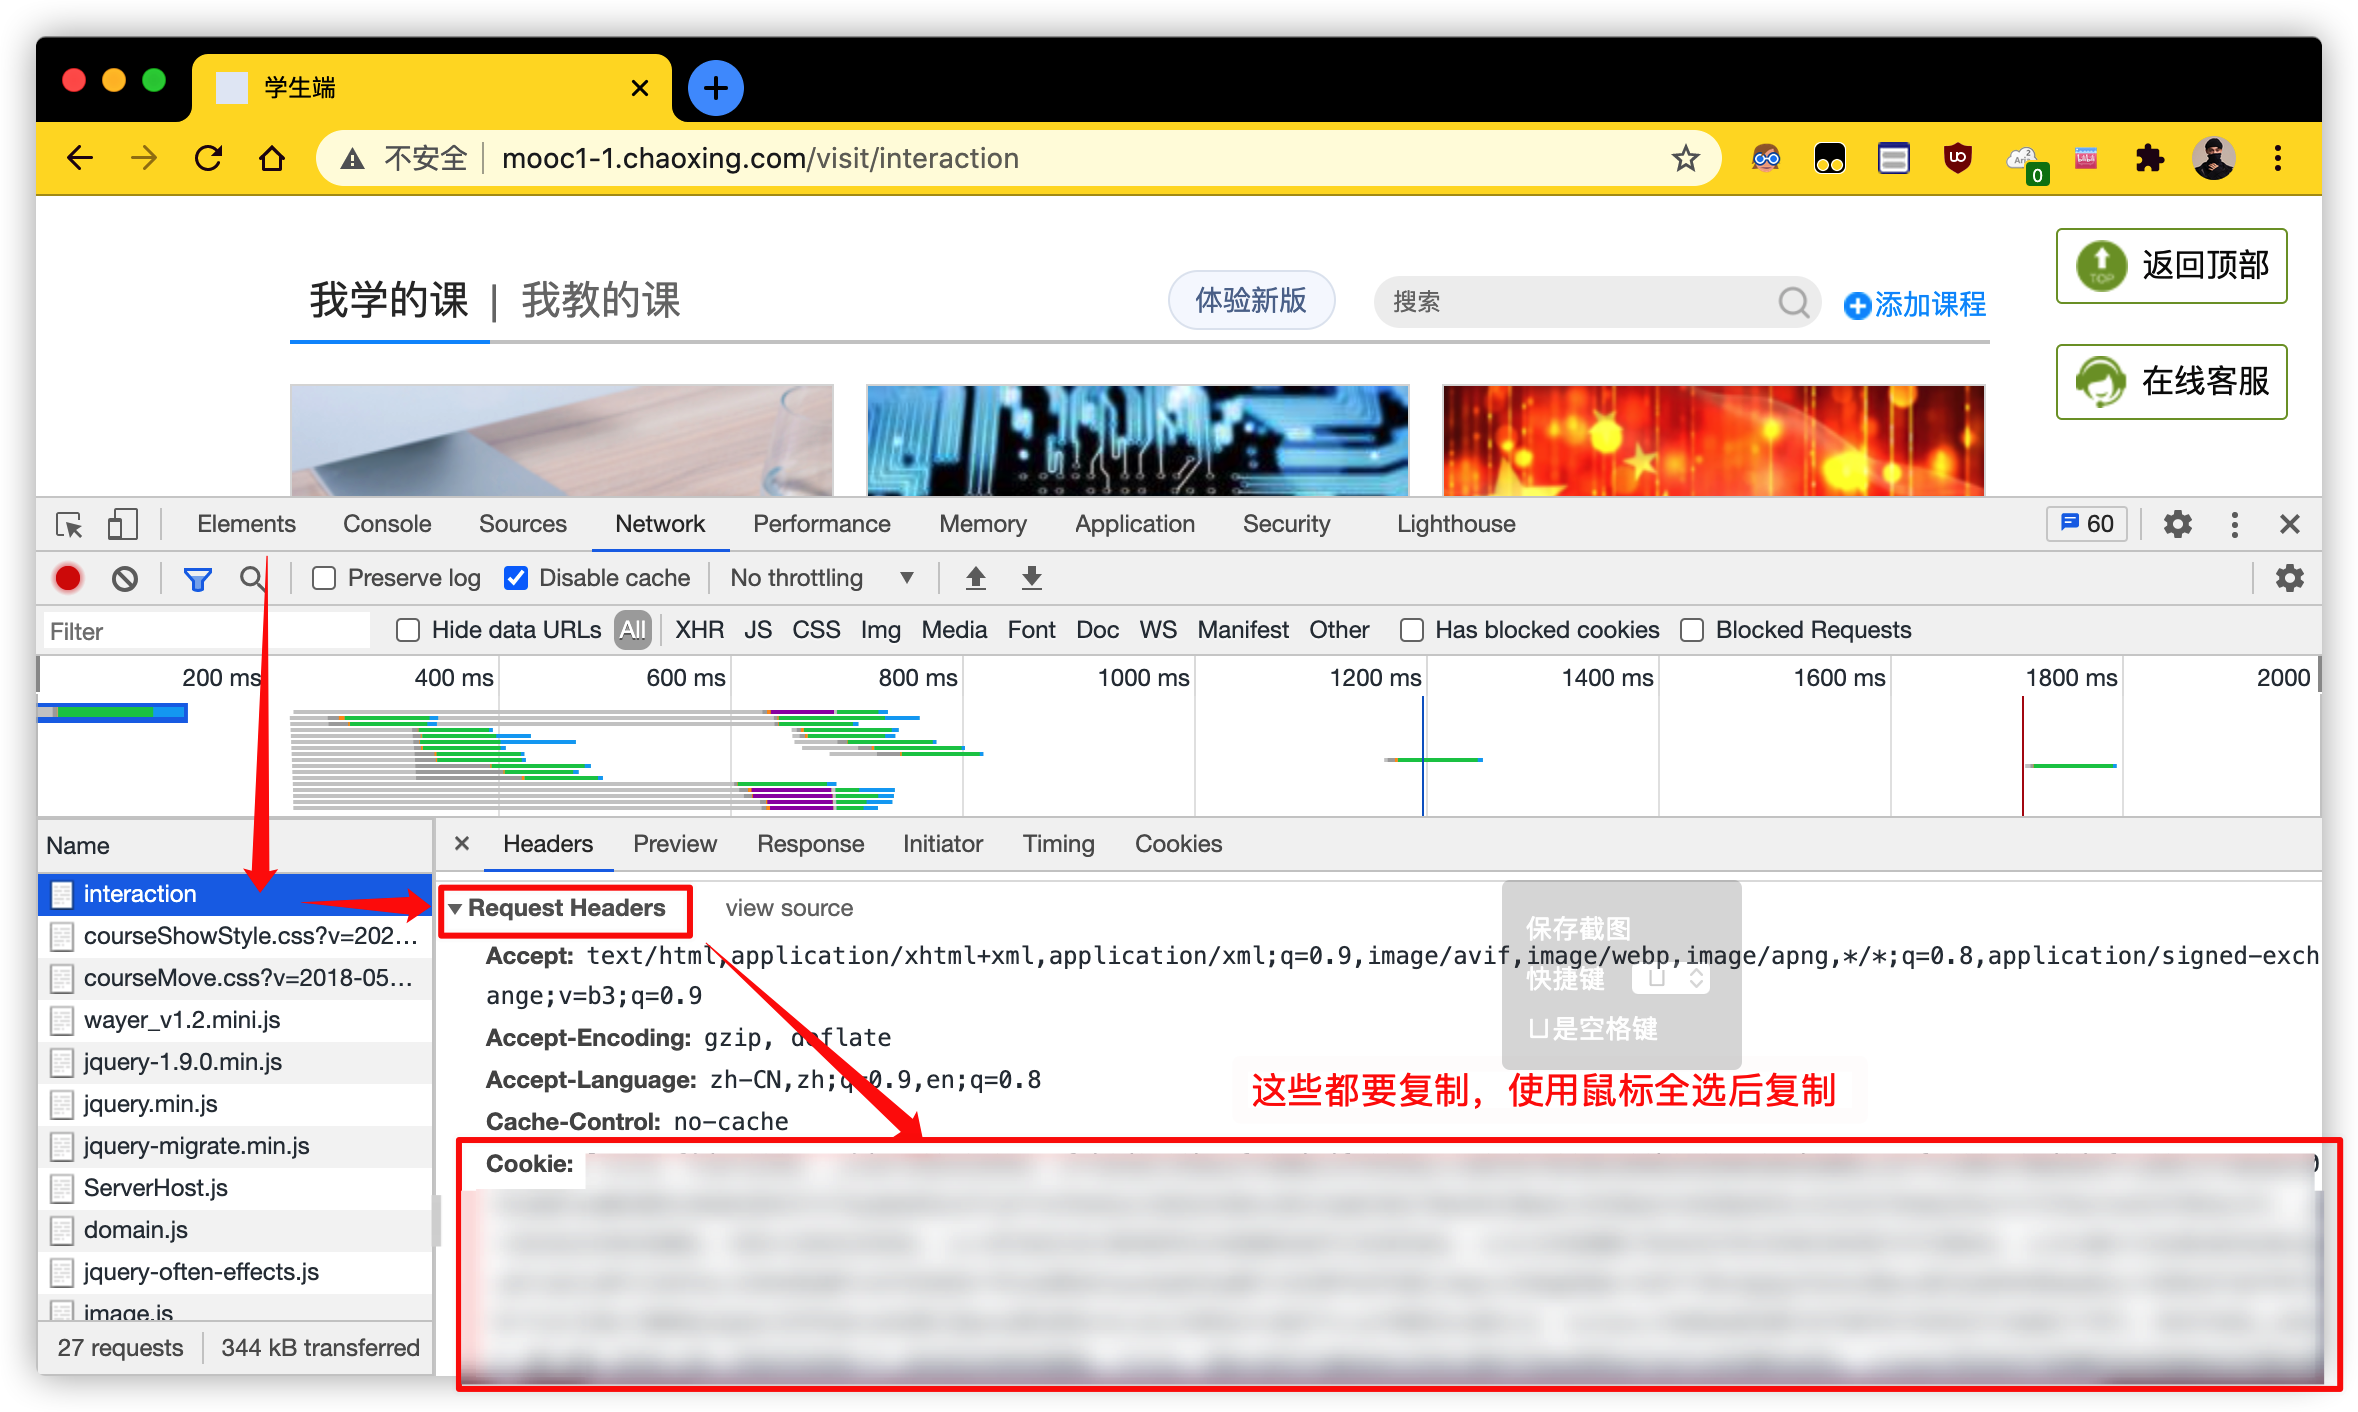Screen dimensions: 2358x1412
Task: Click the 体验新版 button
Action: coord(1251,300)
